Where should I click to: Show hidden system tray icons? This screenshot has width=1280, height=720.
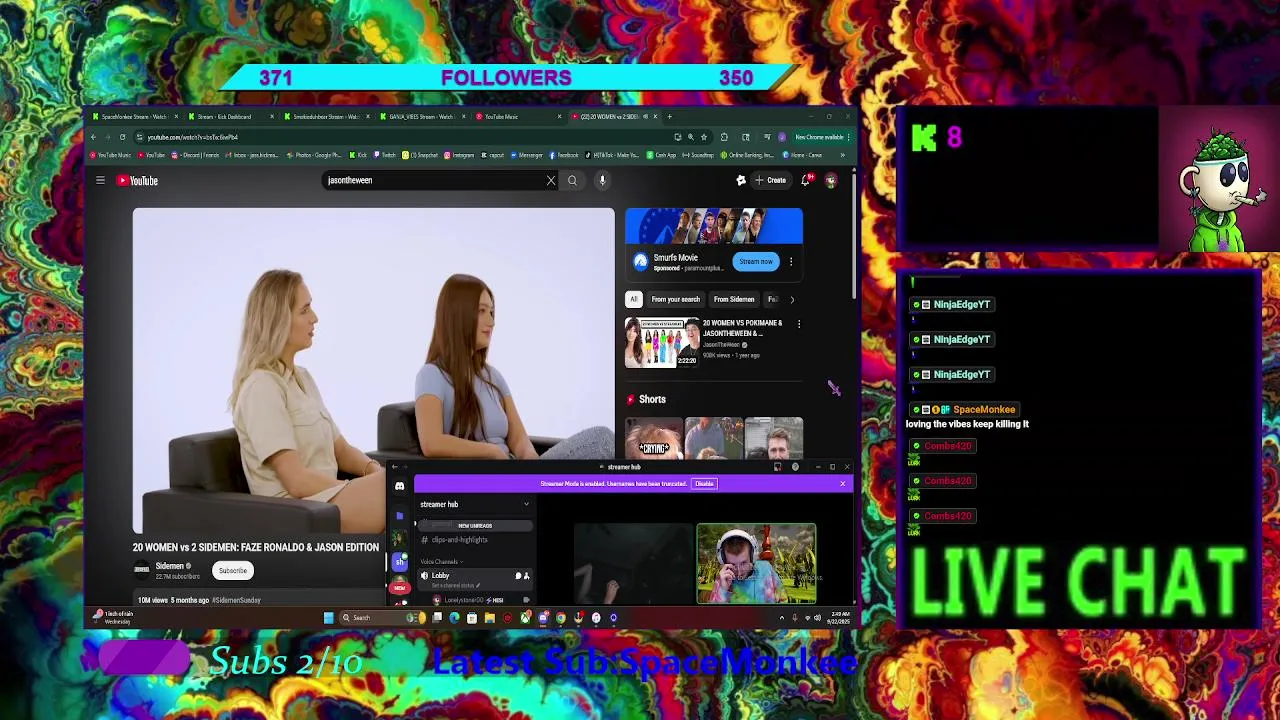[x=782, y=618]
